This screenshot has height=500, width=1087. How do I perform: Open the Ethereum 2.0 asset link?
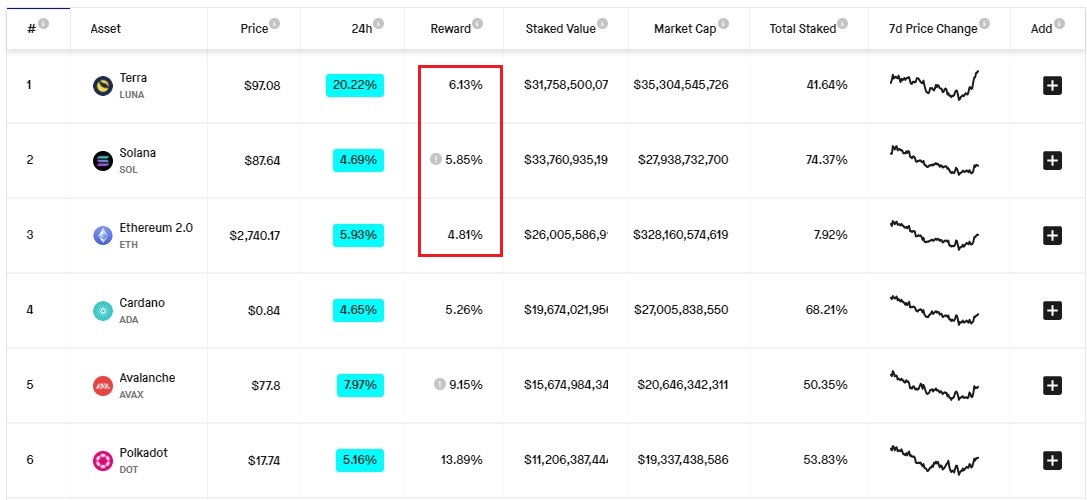(x=156, y=228)
